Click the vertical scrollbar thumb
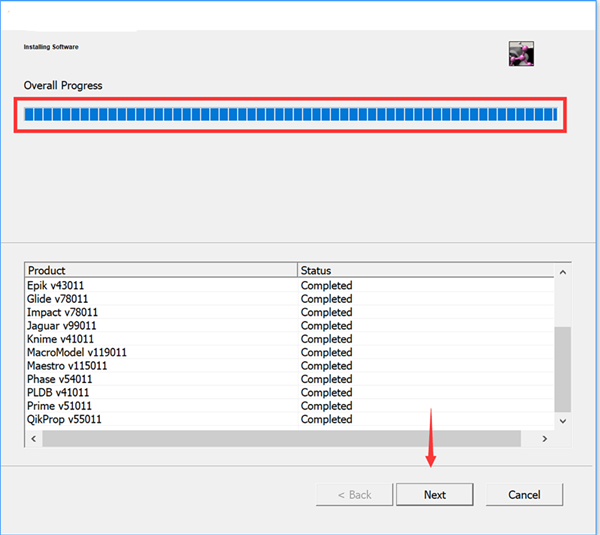This screenshot has height=535, width=600. [562, 369]
